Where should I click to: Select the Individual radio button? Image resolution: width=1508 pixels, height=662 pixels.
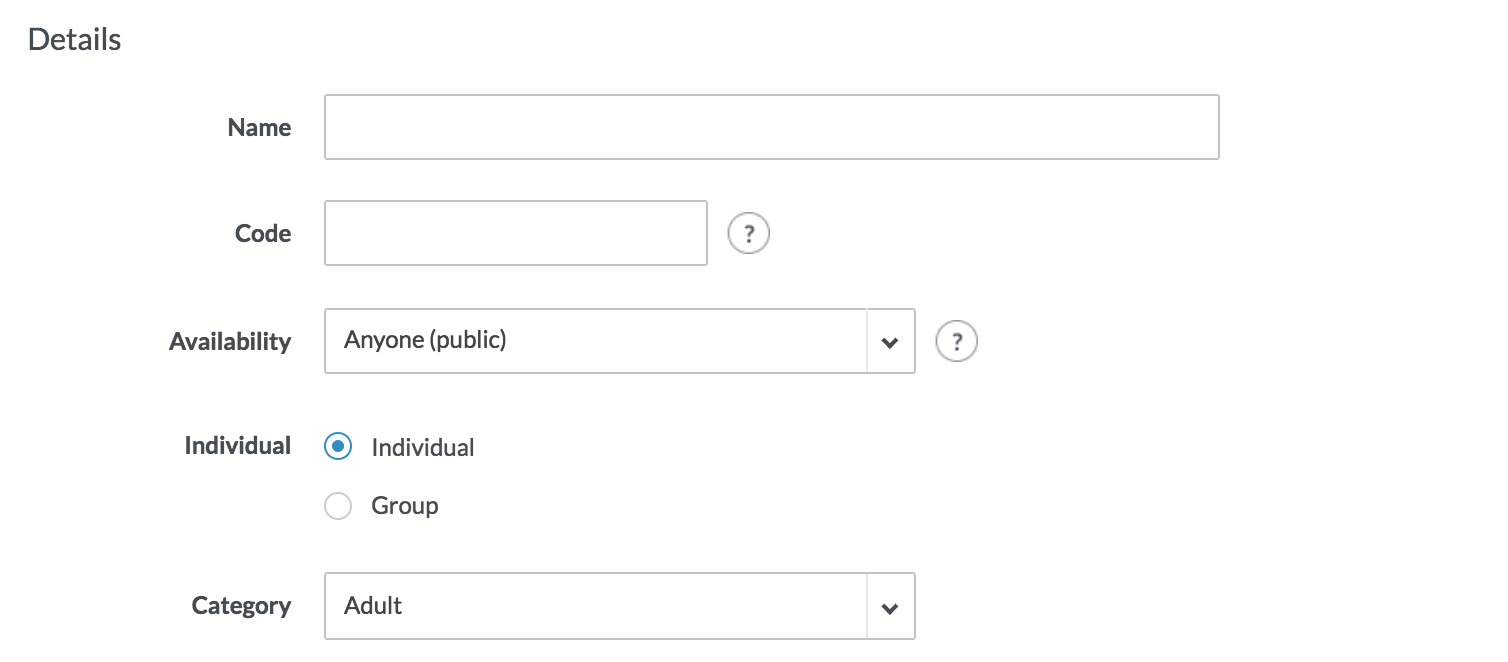[x=338, y=447]
